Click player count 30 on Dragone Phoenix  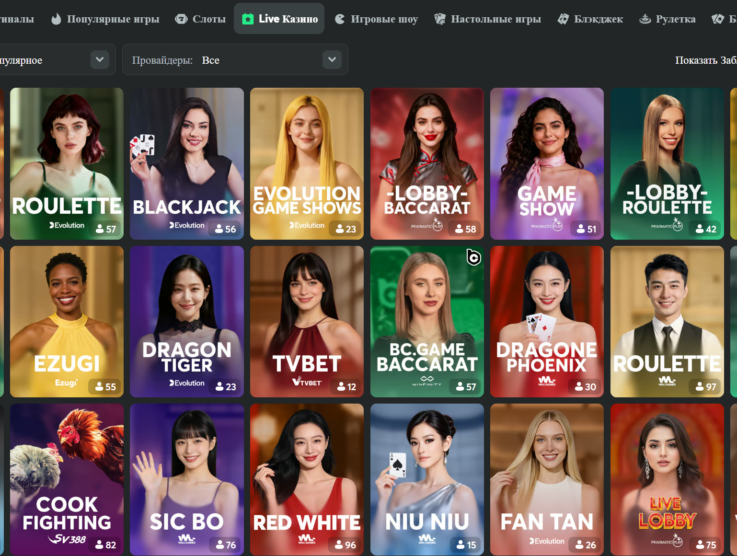pos(586,387)
